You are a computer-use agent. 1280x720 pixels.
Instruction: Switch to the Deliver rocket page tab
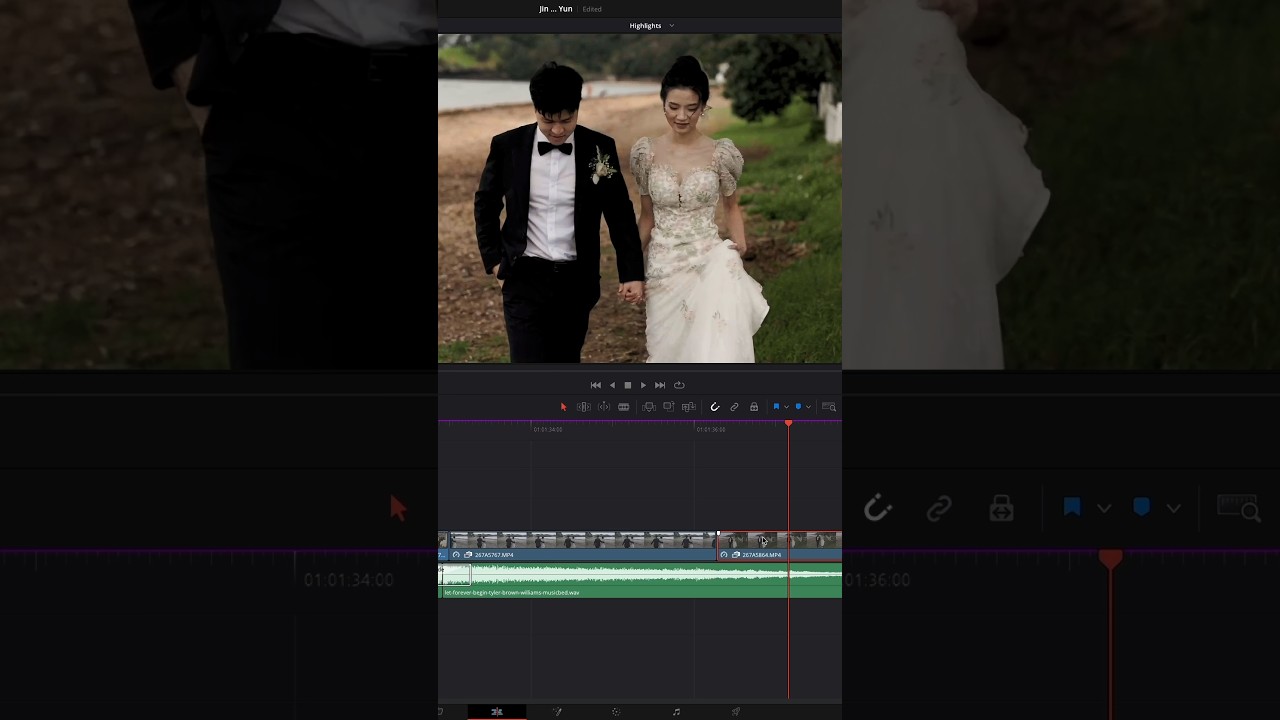coord(736,712)
